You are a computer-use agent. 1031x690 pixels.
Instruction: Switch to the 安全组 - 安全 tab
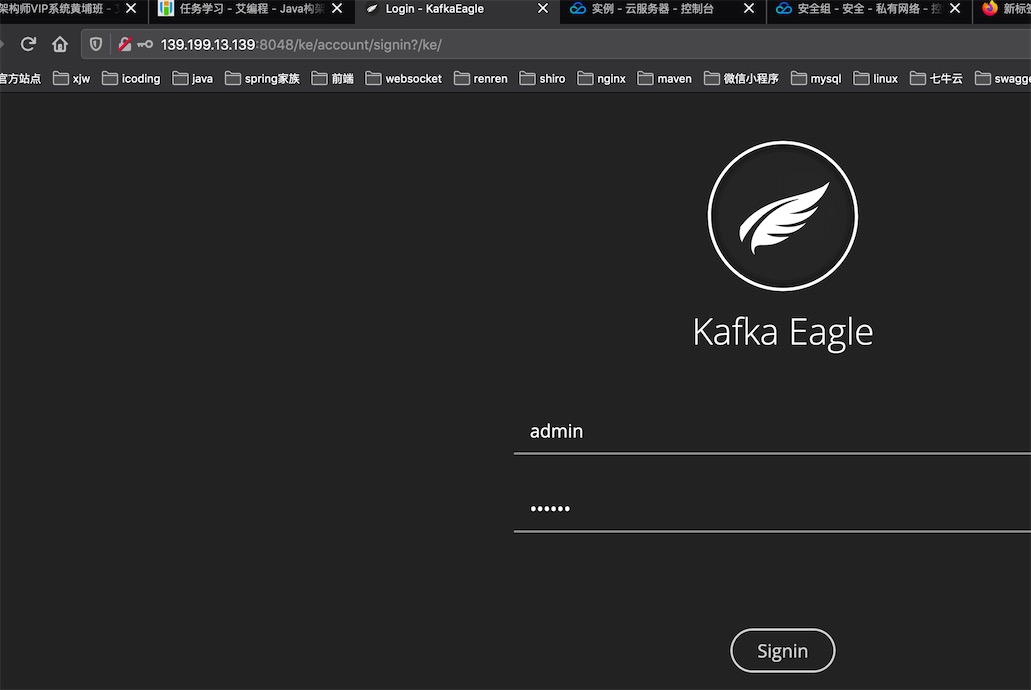click(868, 9)
